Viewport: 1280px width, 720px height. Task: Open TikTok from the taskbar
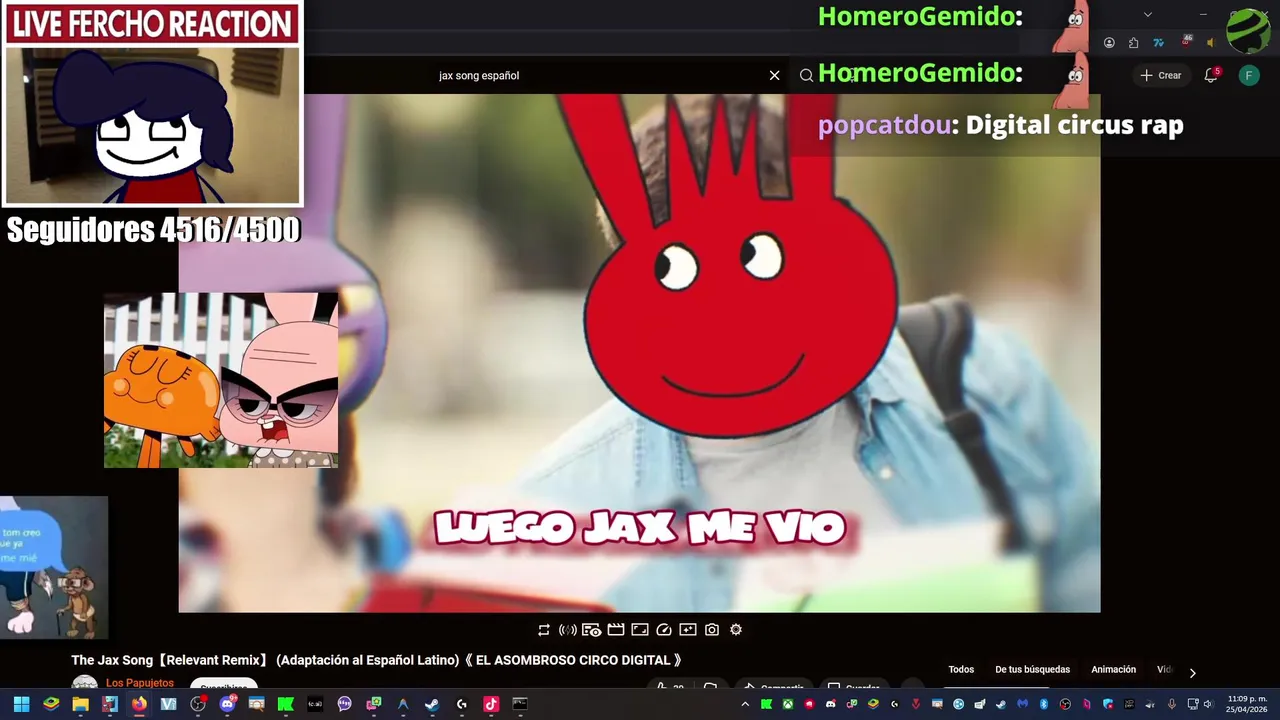pyautogui.click(x=491, y=704)
